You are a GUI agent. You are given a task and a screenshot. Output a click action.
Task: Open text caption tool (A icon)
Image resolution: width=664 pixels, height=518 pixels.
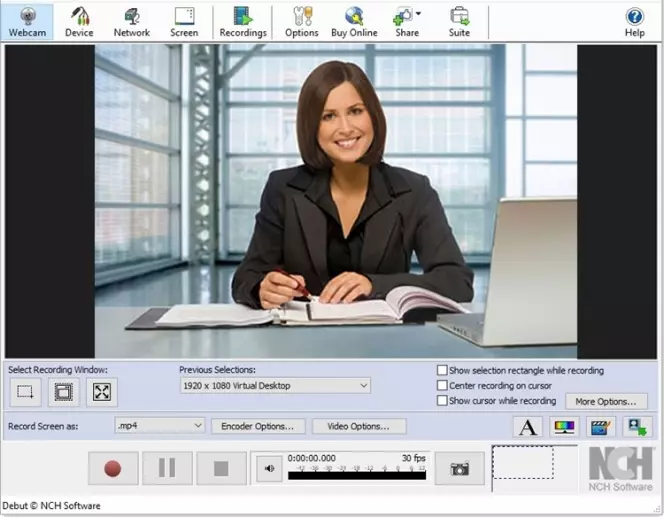pyautogui.click(x=528, y=427)
